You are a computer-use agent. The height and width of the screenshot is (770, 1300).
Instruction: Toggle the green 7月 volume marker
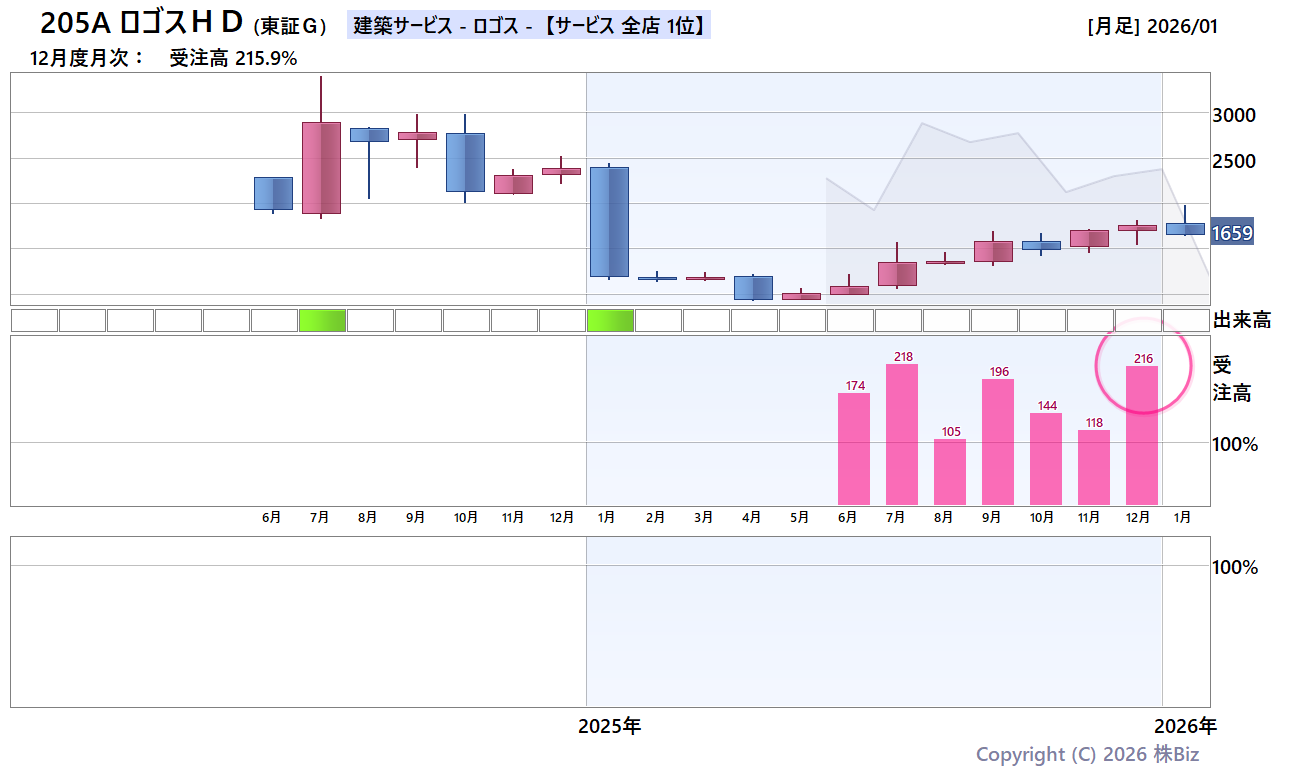(322, 320)
